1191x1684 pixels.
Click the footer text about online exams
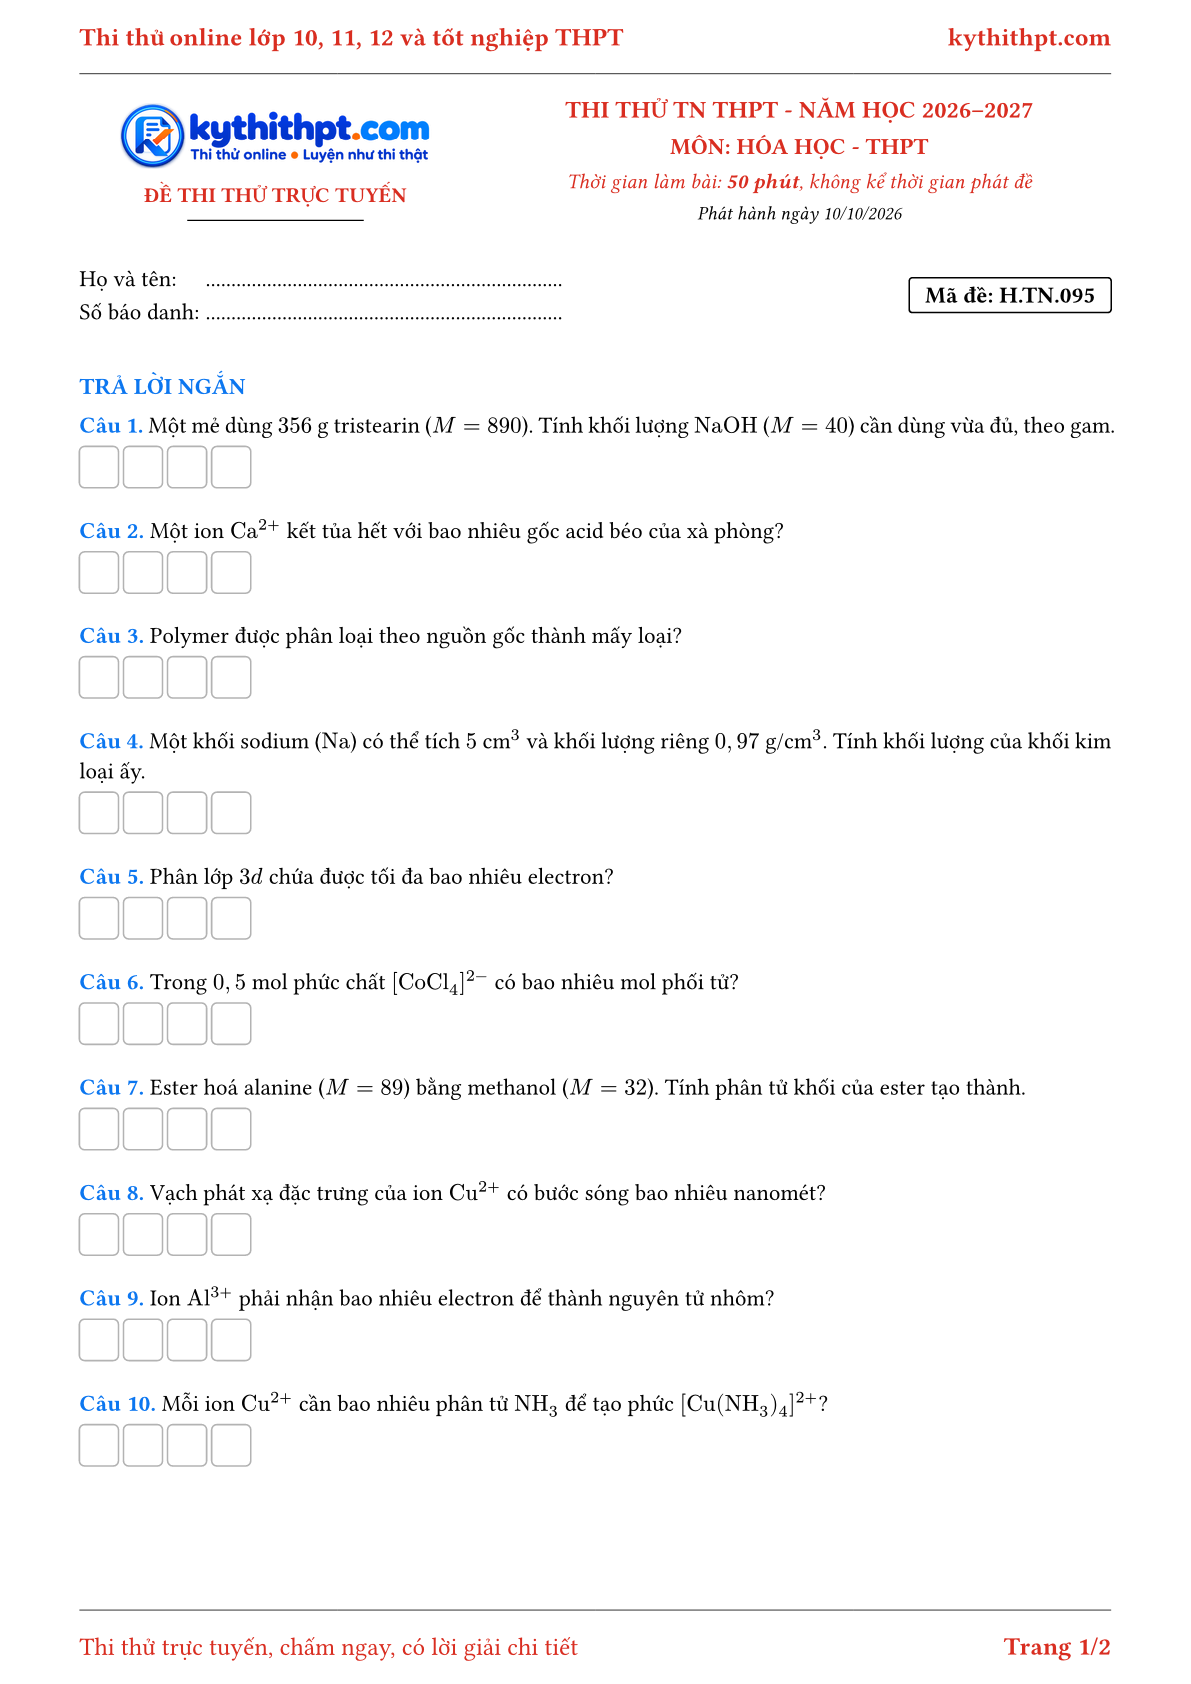tap(329, 1647)
